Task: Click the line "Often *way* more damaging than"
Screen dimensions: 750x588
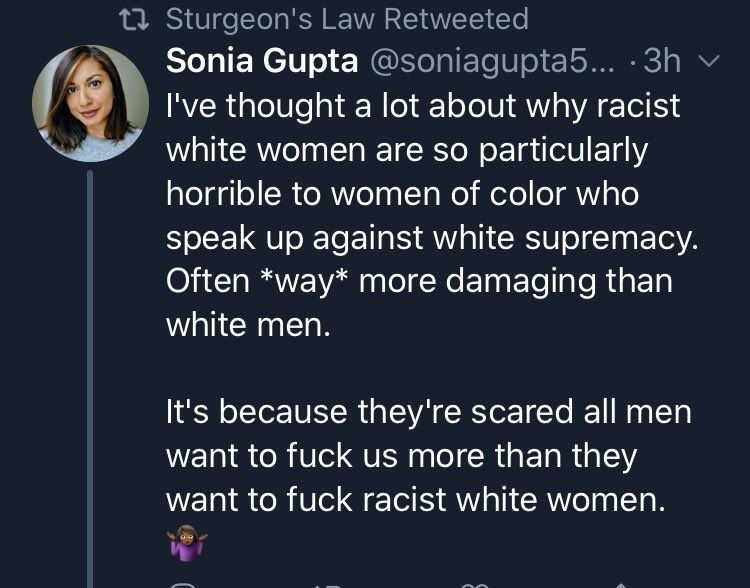Action: click(x=419, y=281)
